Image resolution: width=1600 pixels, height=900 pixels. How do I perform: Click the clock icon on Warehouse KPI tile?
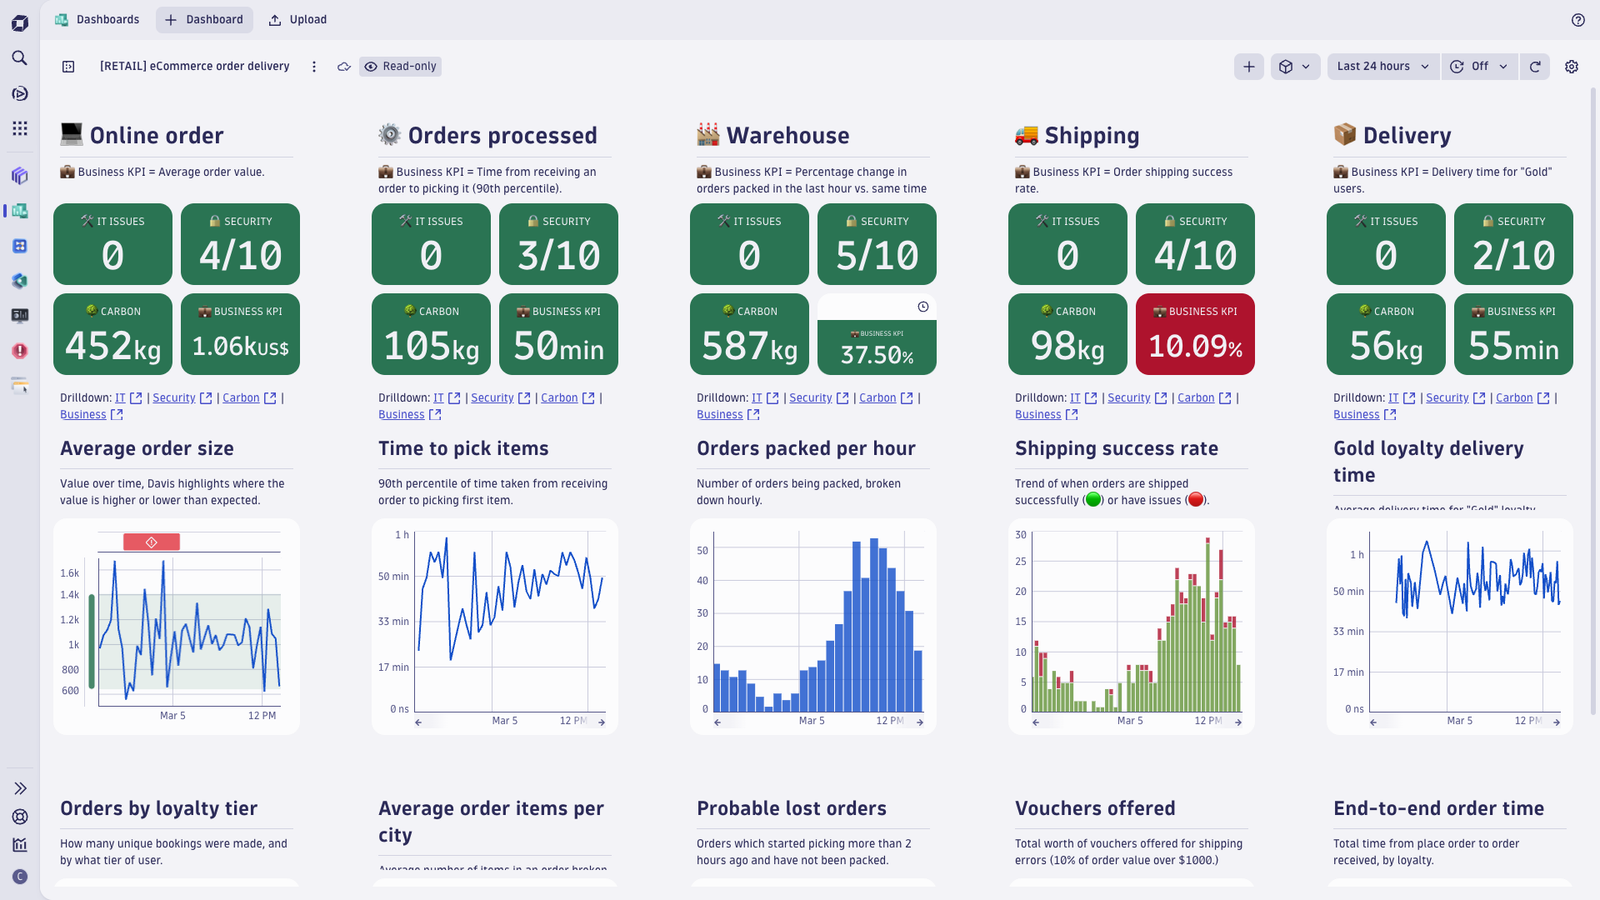tap(923, 307)
